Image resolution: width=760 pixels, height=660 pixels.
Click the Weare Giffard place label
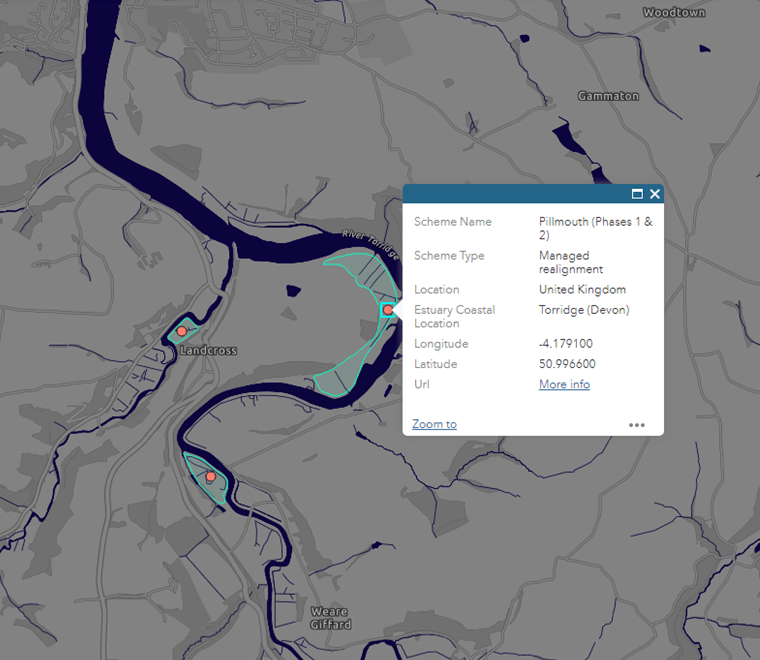coord(330,618)
